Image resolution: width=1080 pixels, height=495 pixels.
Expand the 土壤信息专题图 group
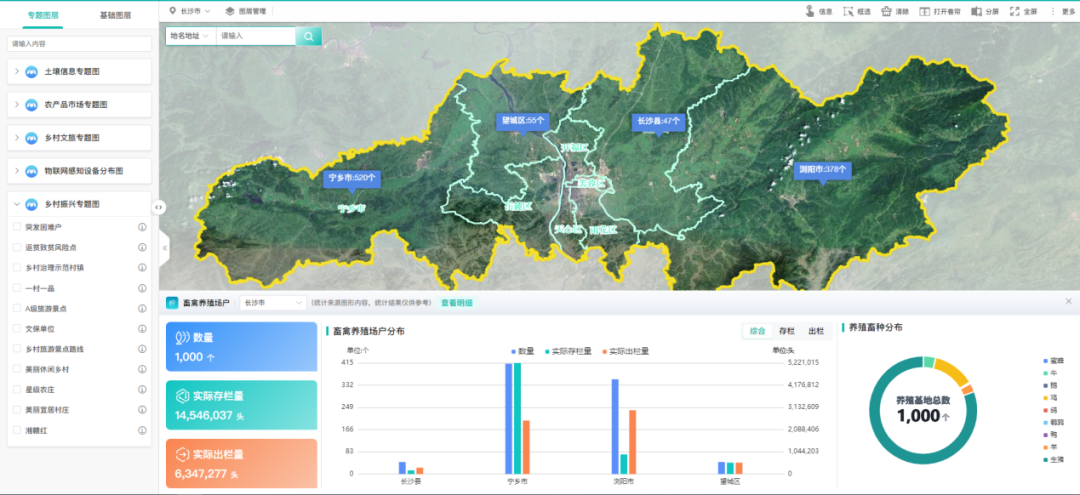[x=17, y=72]
